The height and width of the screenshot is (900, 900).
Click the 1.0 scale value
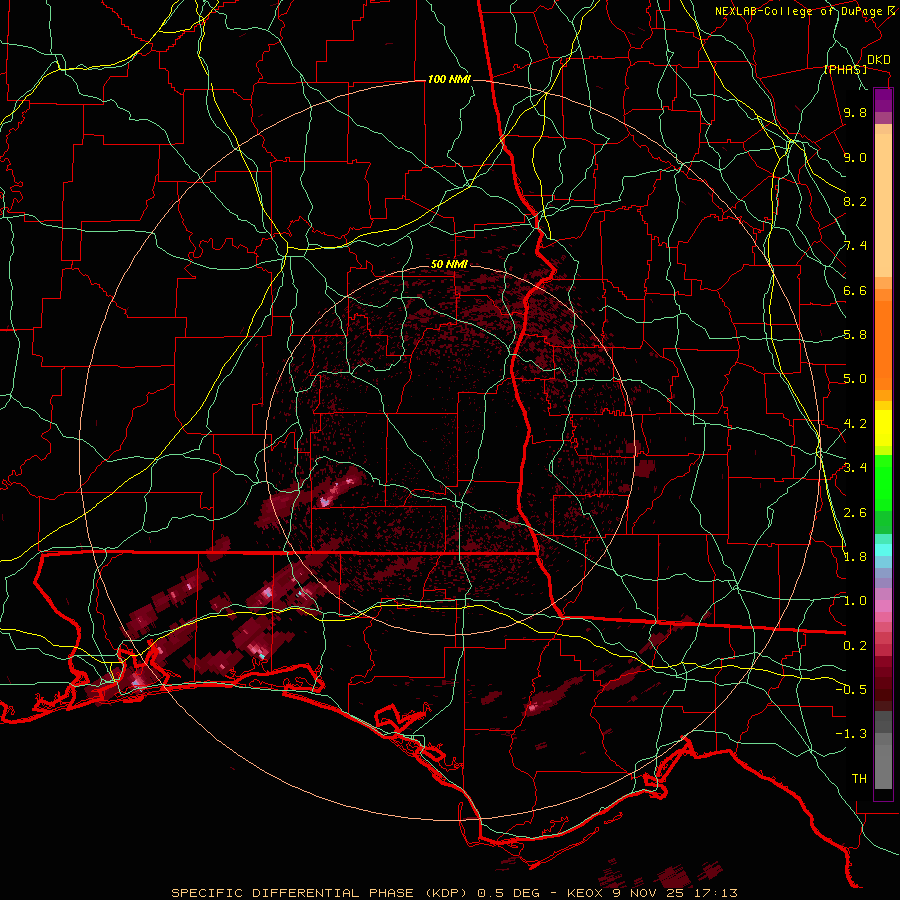(x=855, y=601)
